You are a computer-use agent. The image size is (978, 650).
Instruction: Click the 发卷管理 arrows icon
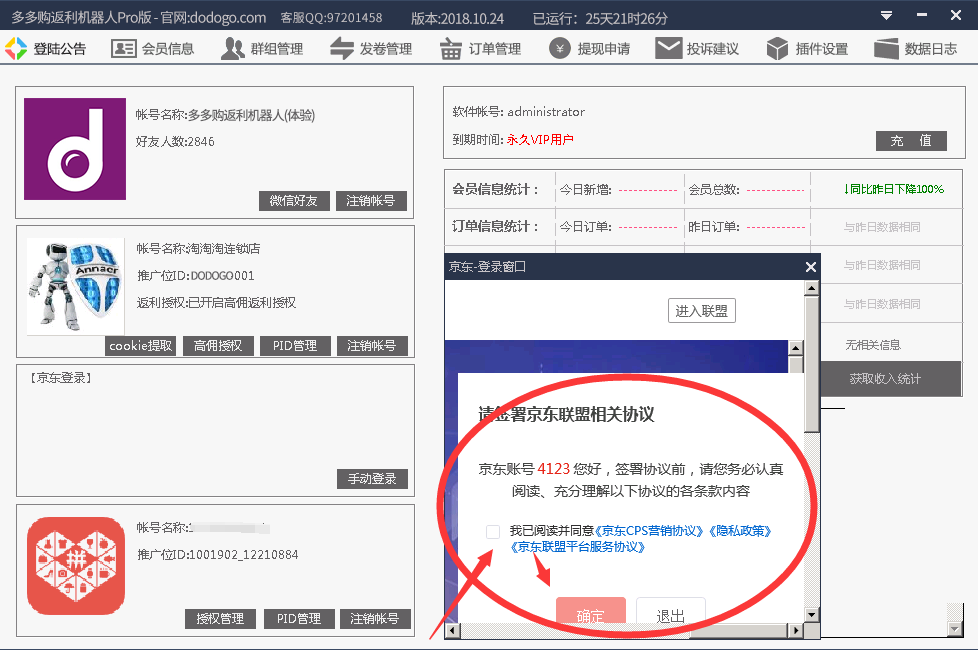click(x=342, y=49)
